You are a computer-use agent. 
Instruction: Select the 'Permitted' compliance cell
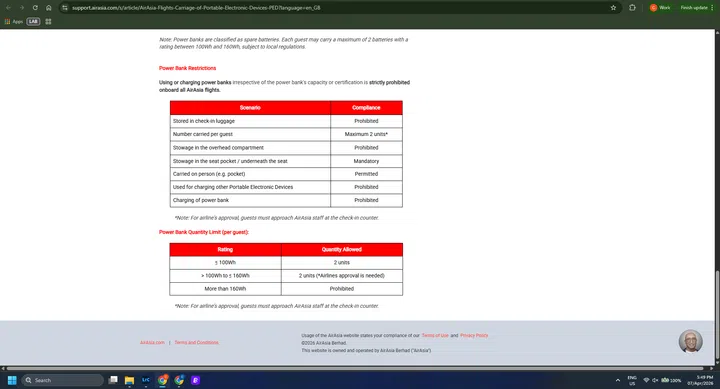tap(366, 174)
